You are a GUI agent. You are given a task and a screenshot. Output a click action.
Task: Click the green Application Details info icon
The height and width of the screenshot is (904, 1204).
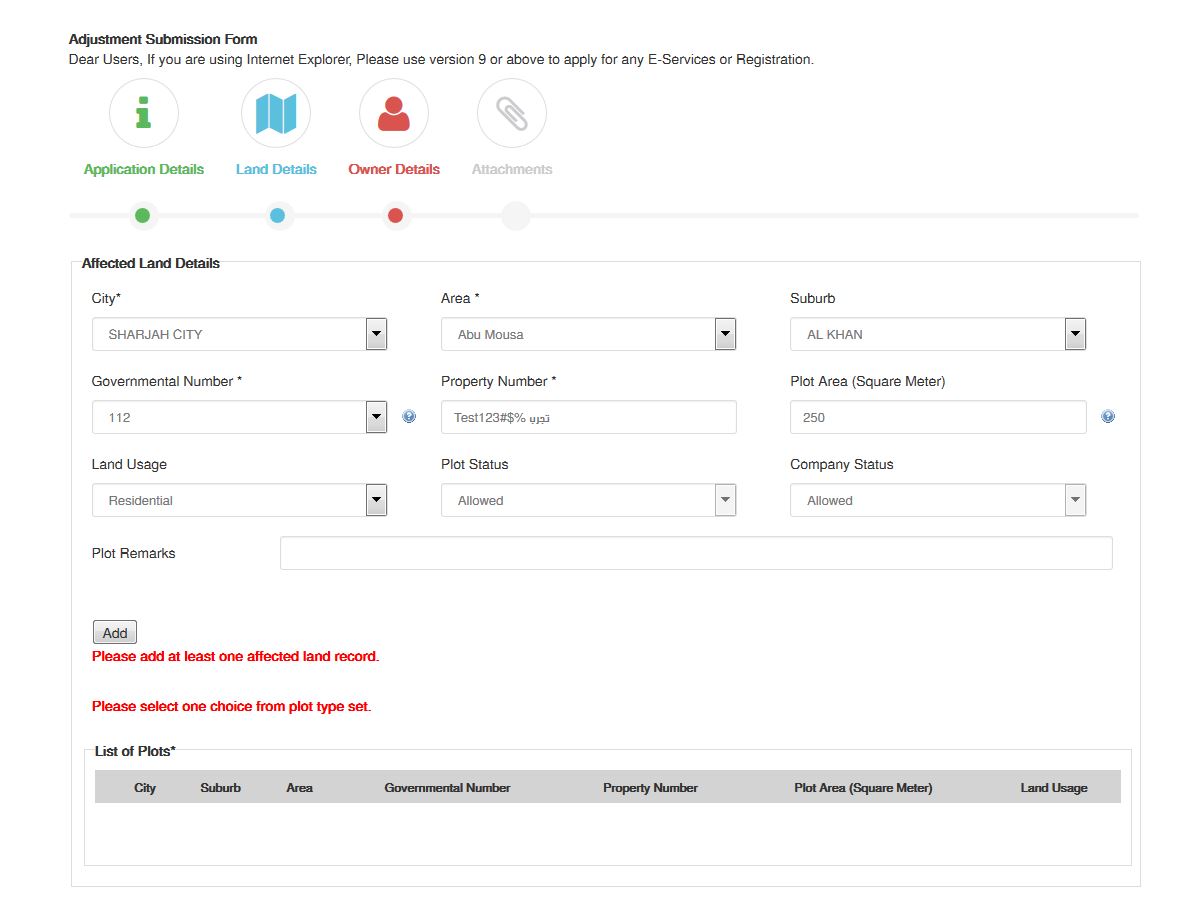click(144, 113)
